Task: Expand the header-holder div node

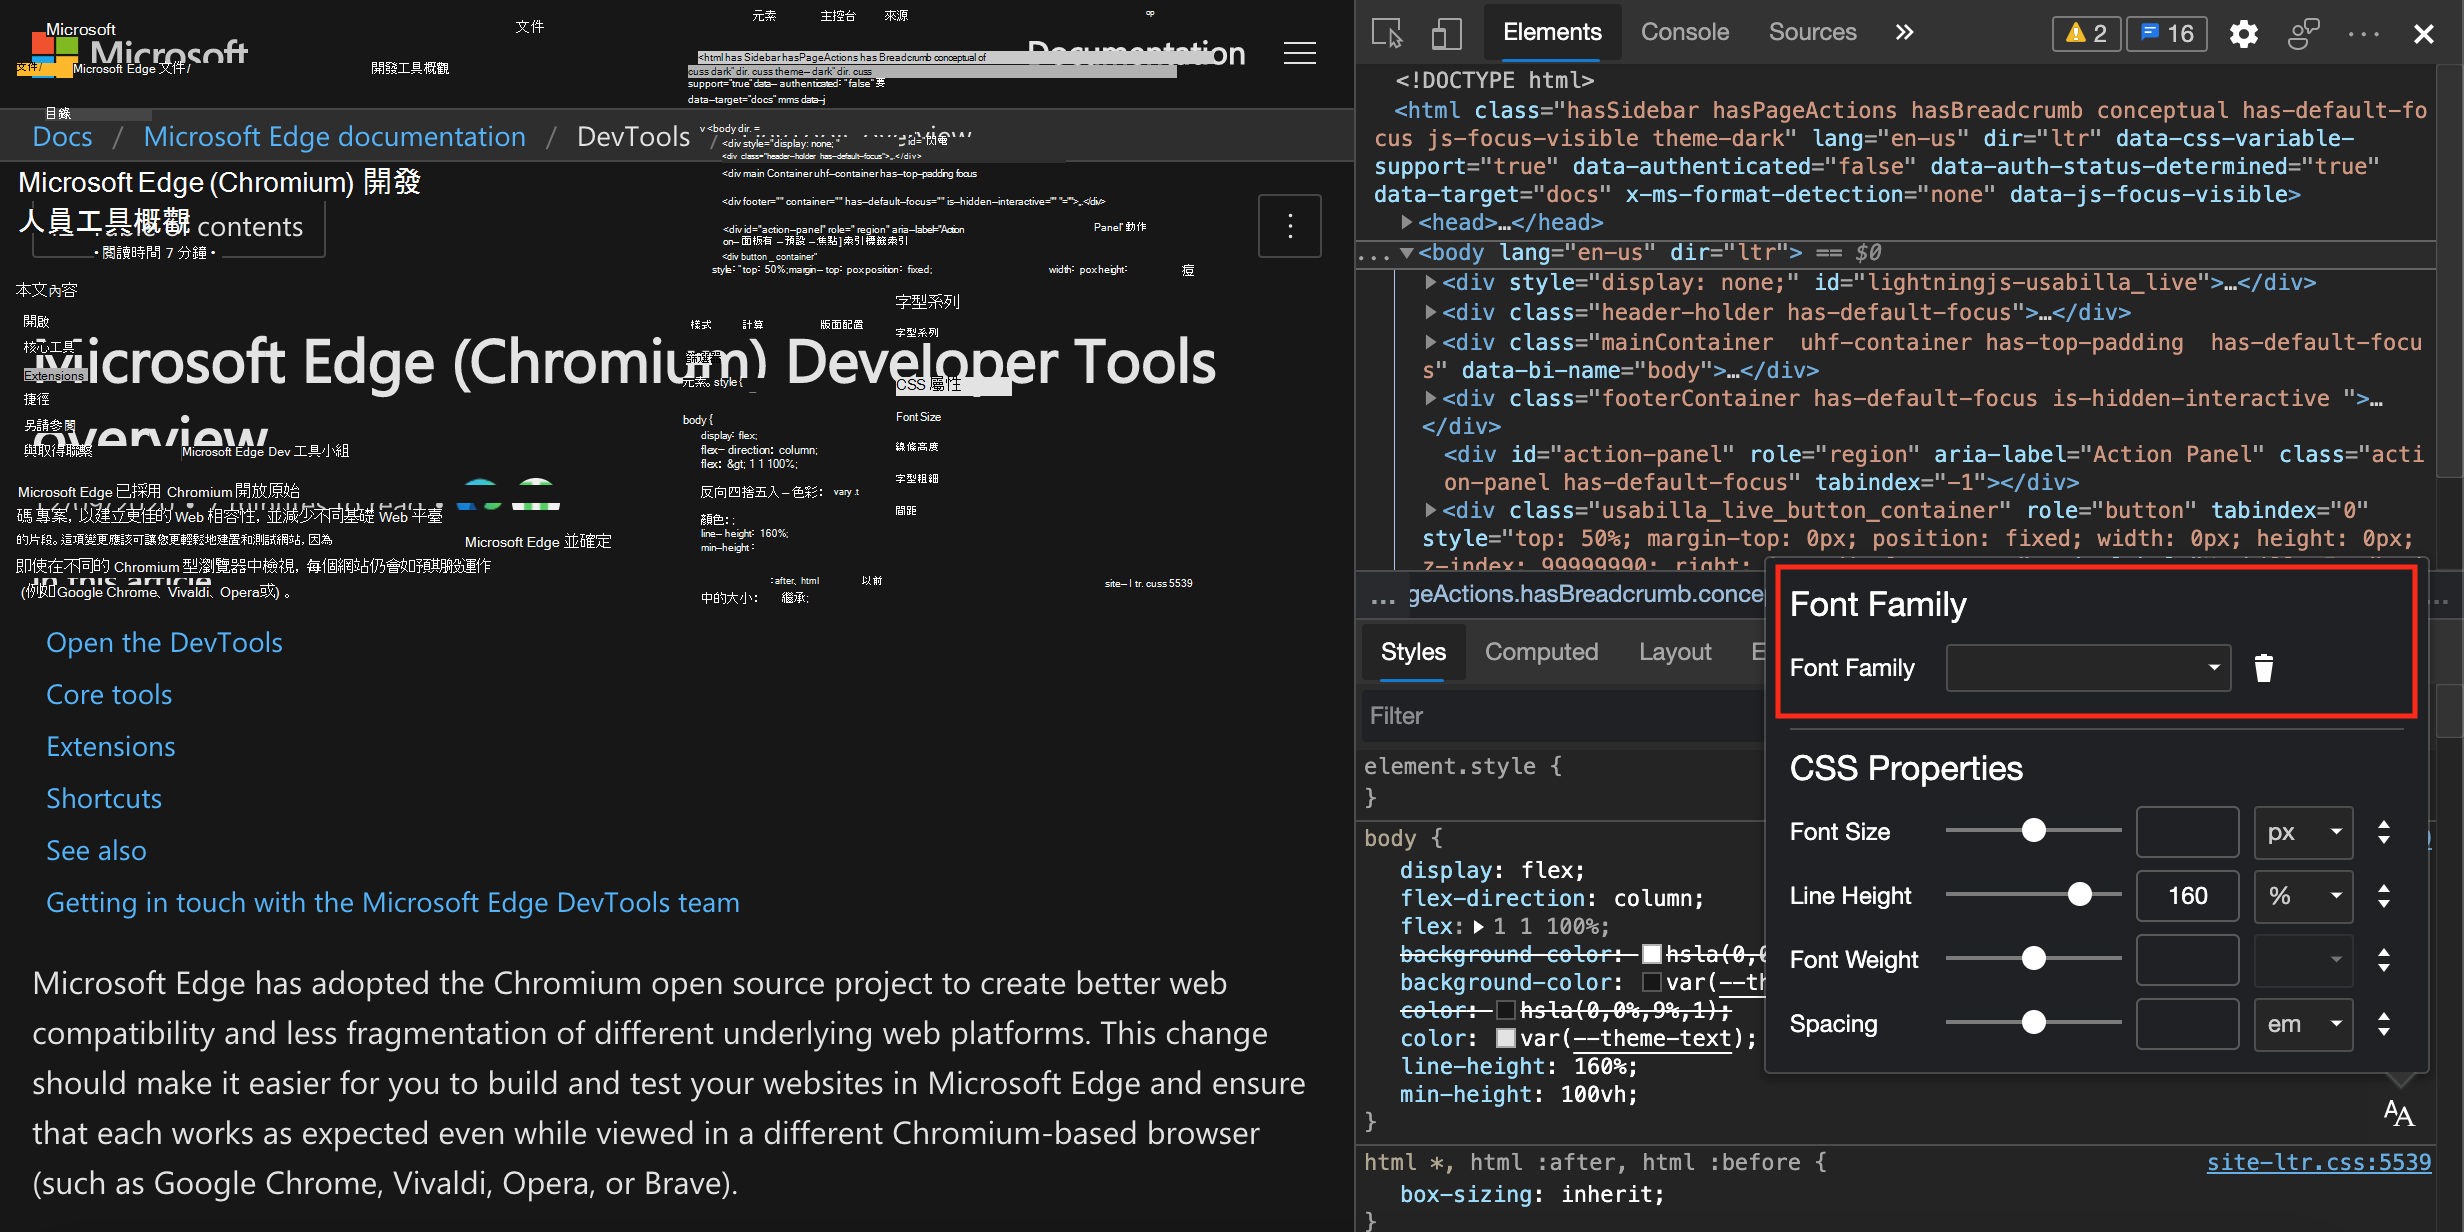Action: [x=1431, y=312]
